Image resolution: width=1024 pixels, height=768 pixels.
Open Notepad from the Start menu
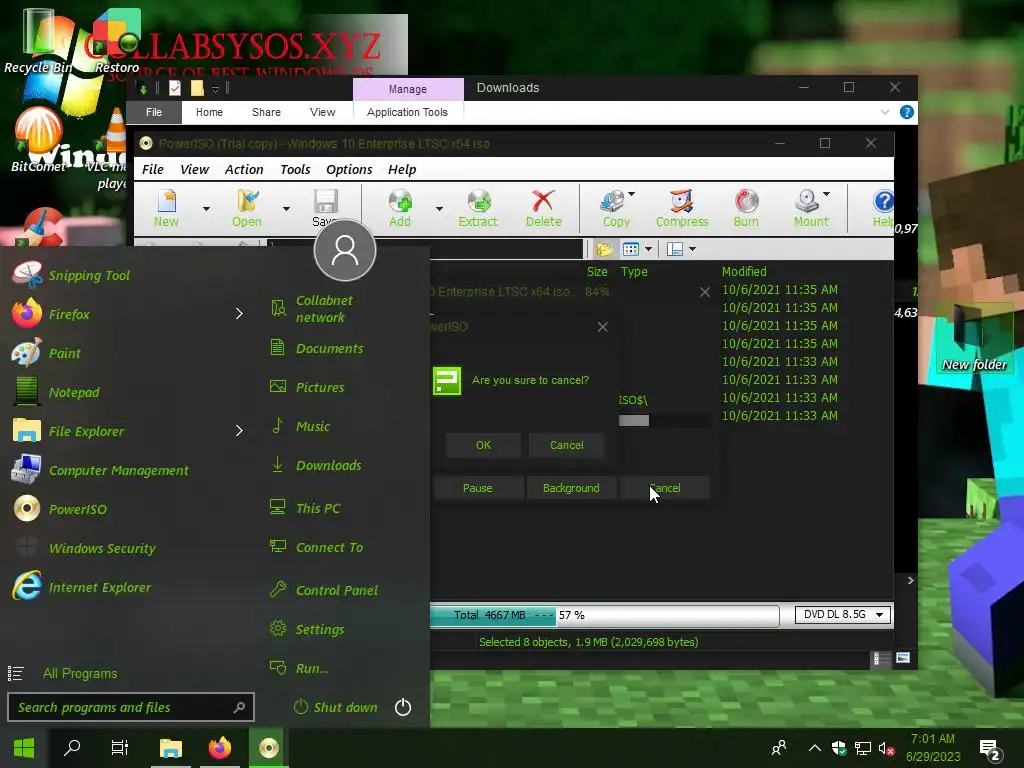74,392
